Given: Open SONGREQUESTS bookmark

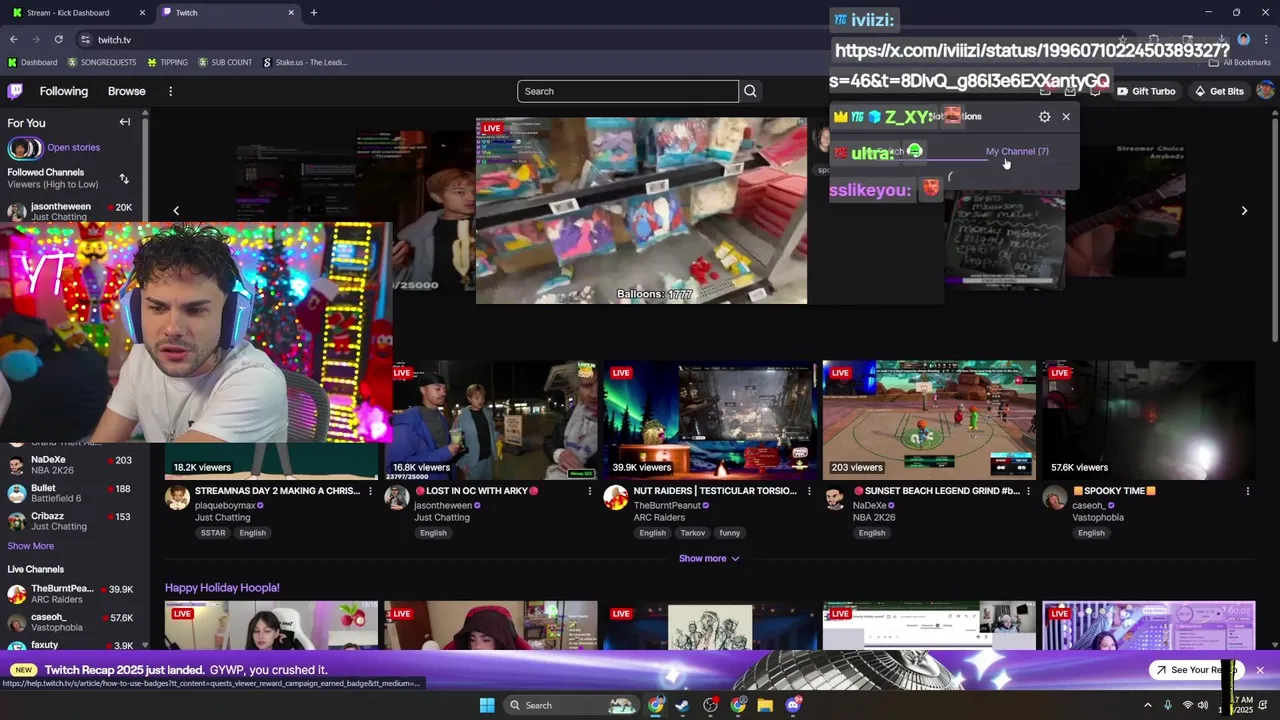Looking at the screenshot, I should [x=102, y=62].
